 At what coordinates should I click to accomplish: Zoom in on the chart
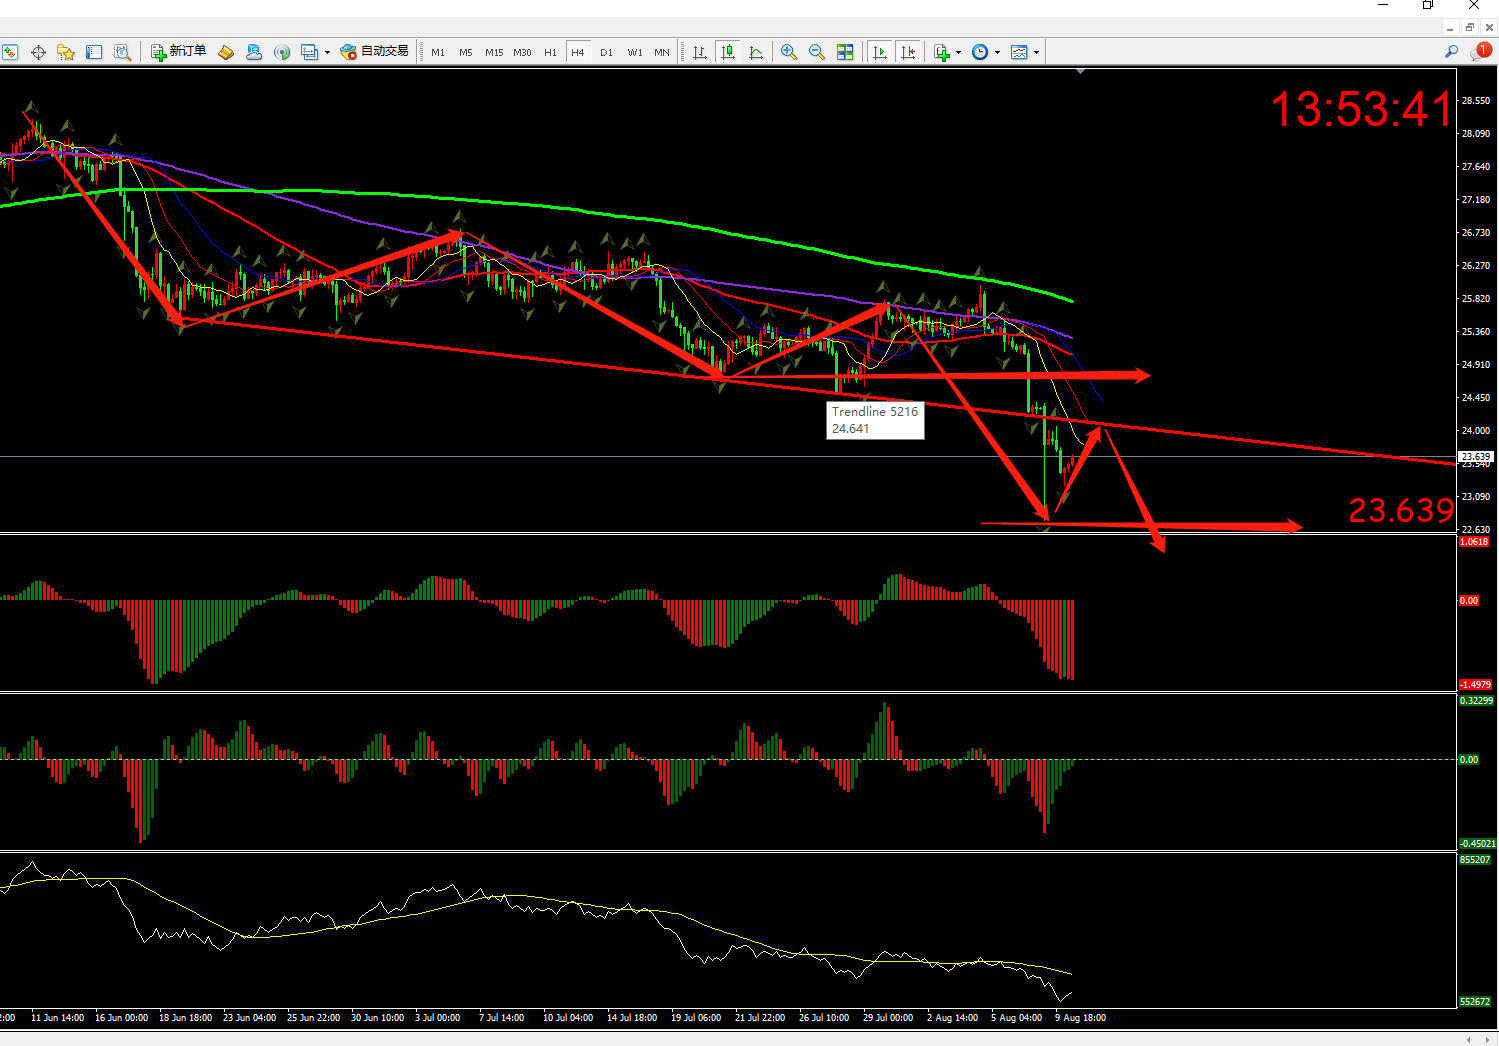(789, 52)
